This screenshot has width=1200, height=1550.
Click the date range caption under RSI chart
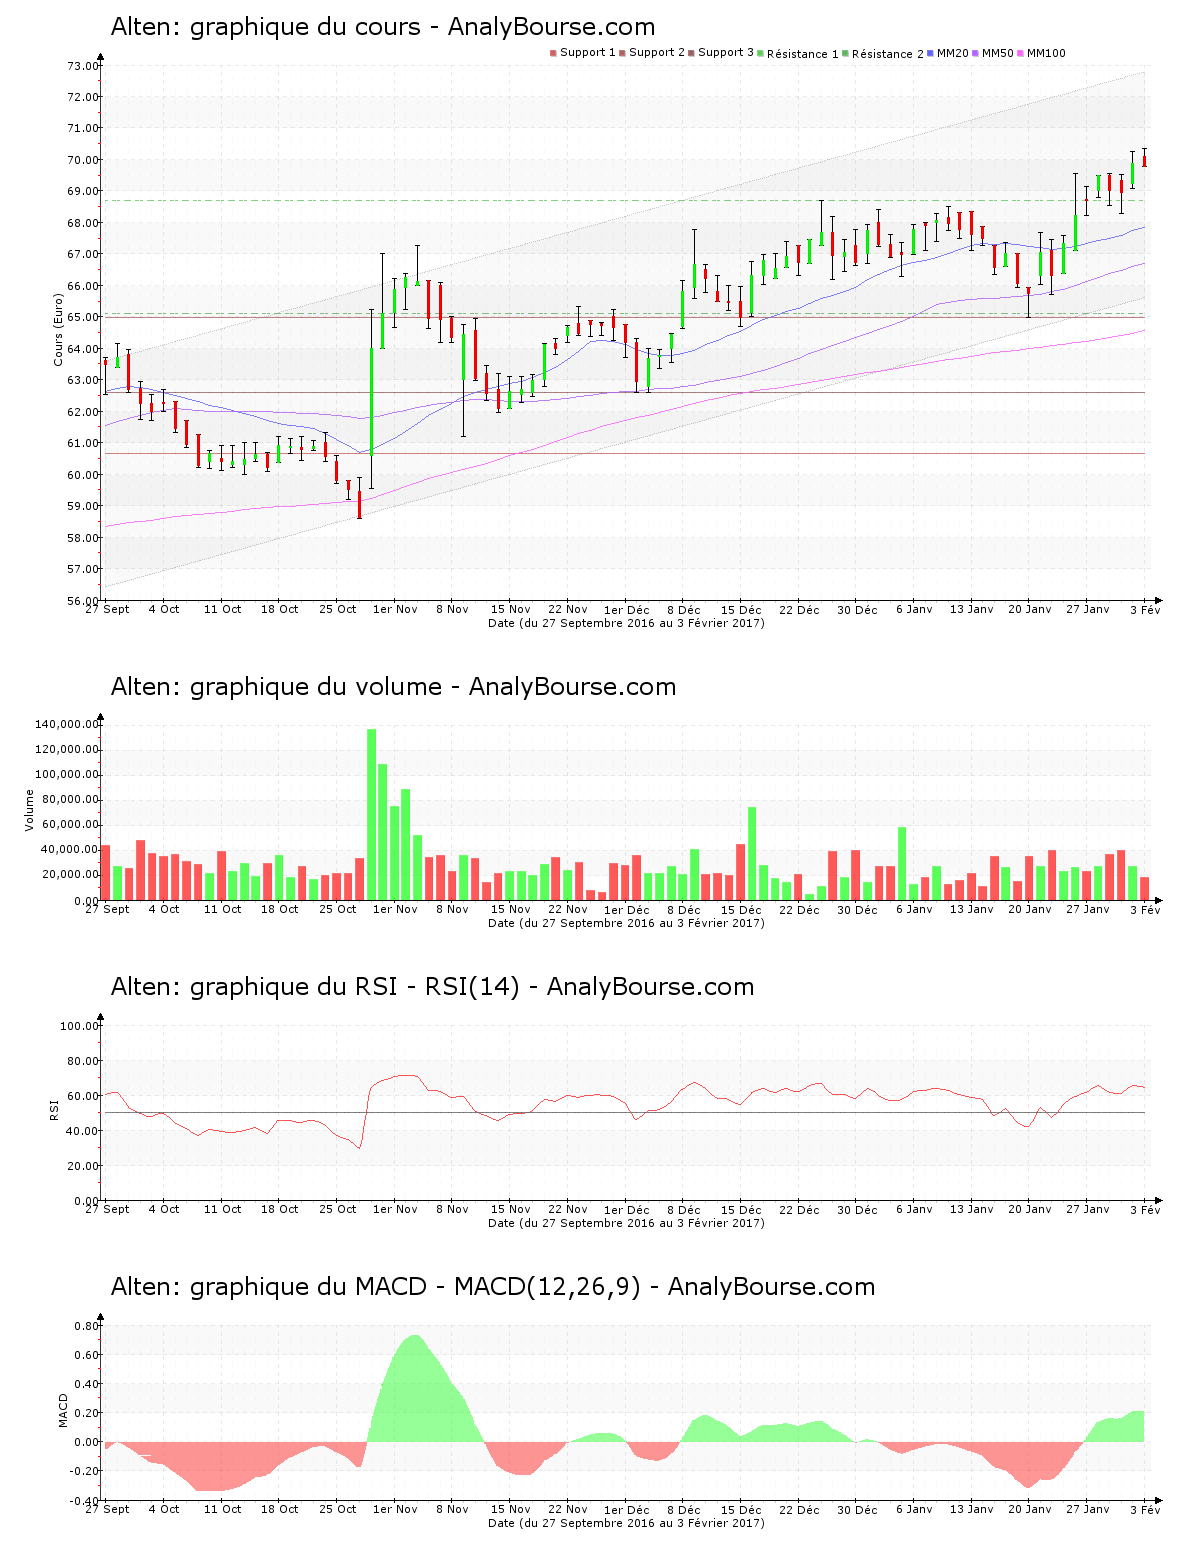[626, 1223]
